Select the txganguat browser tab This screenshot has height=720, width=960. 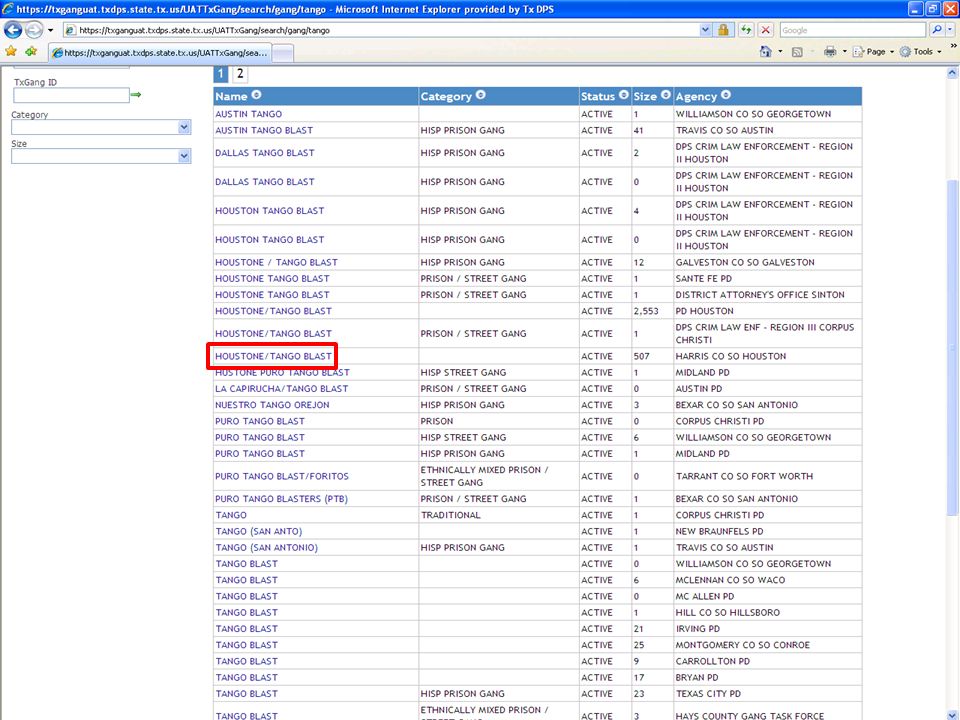[159, 53]
